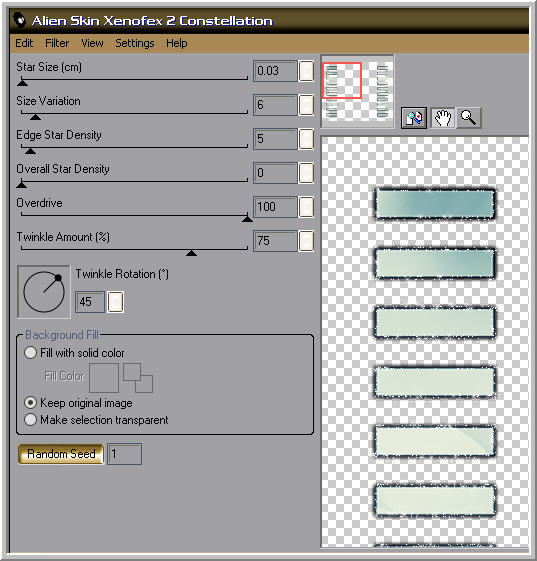Click the Edge Star Density value field
This screenshot has width=537, height=561.
tap(275, 139)
